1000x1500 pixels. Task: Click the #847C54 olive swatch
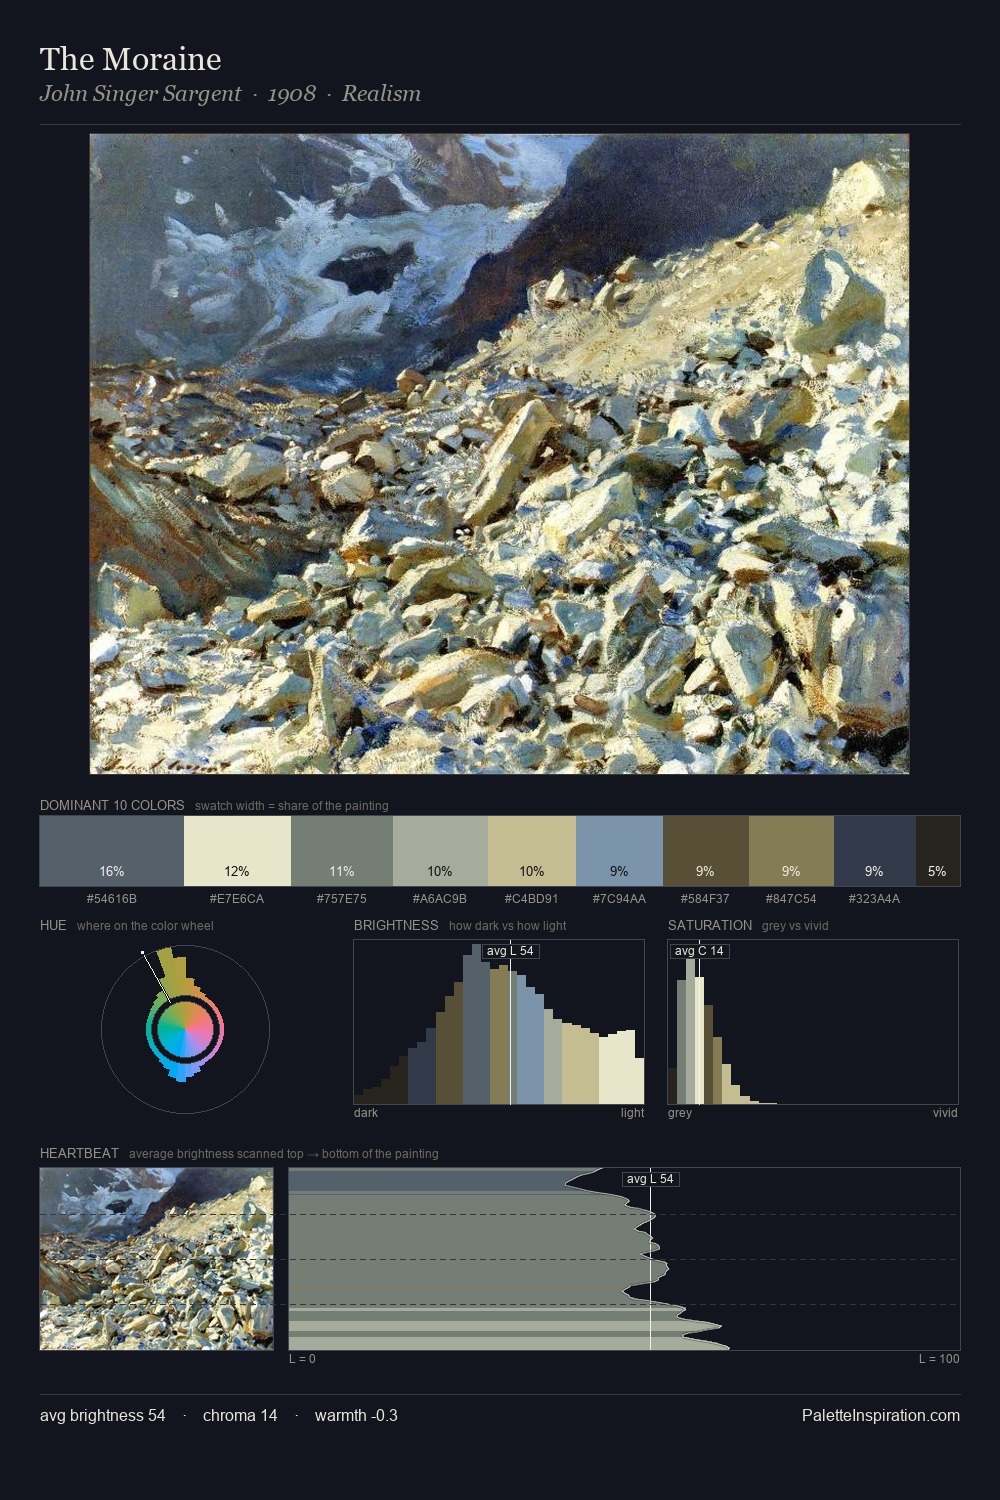791,851
